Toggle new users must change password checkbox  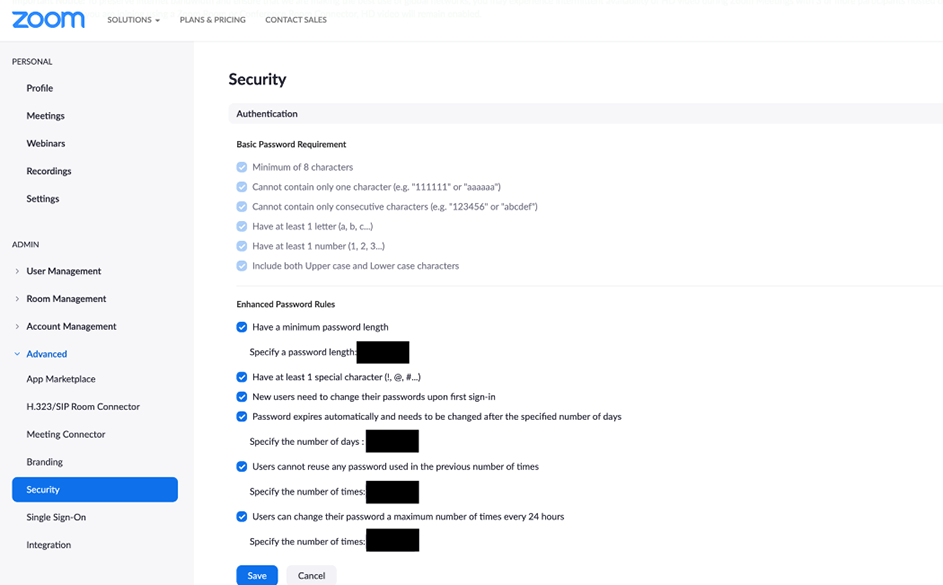(242, 397)
